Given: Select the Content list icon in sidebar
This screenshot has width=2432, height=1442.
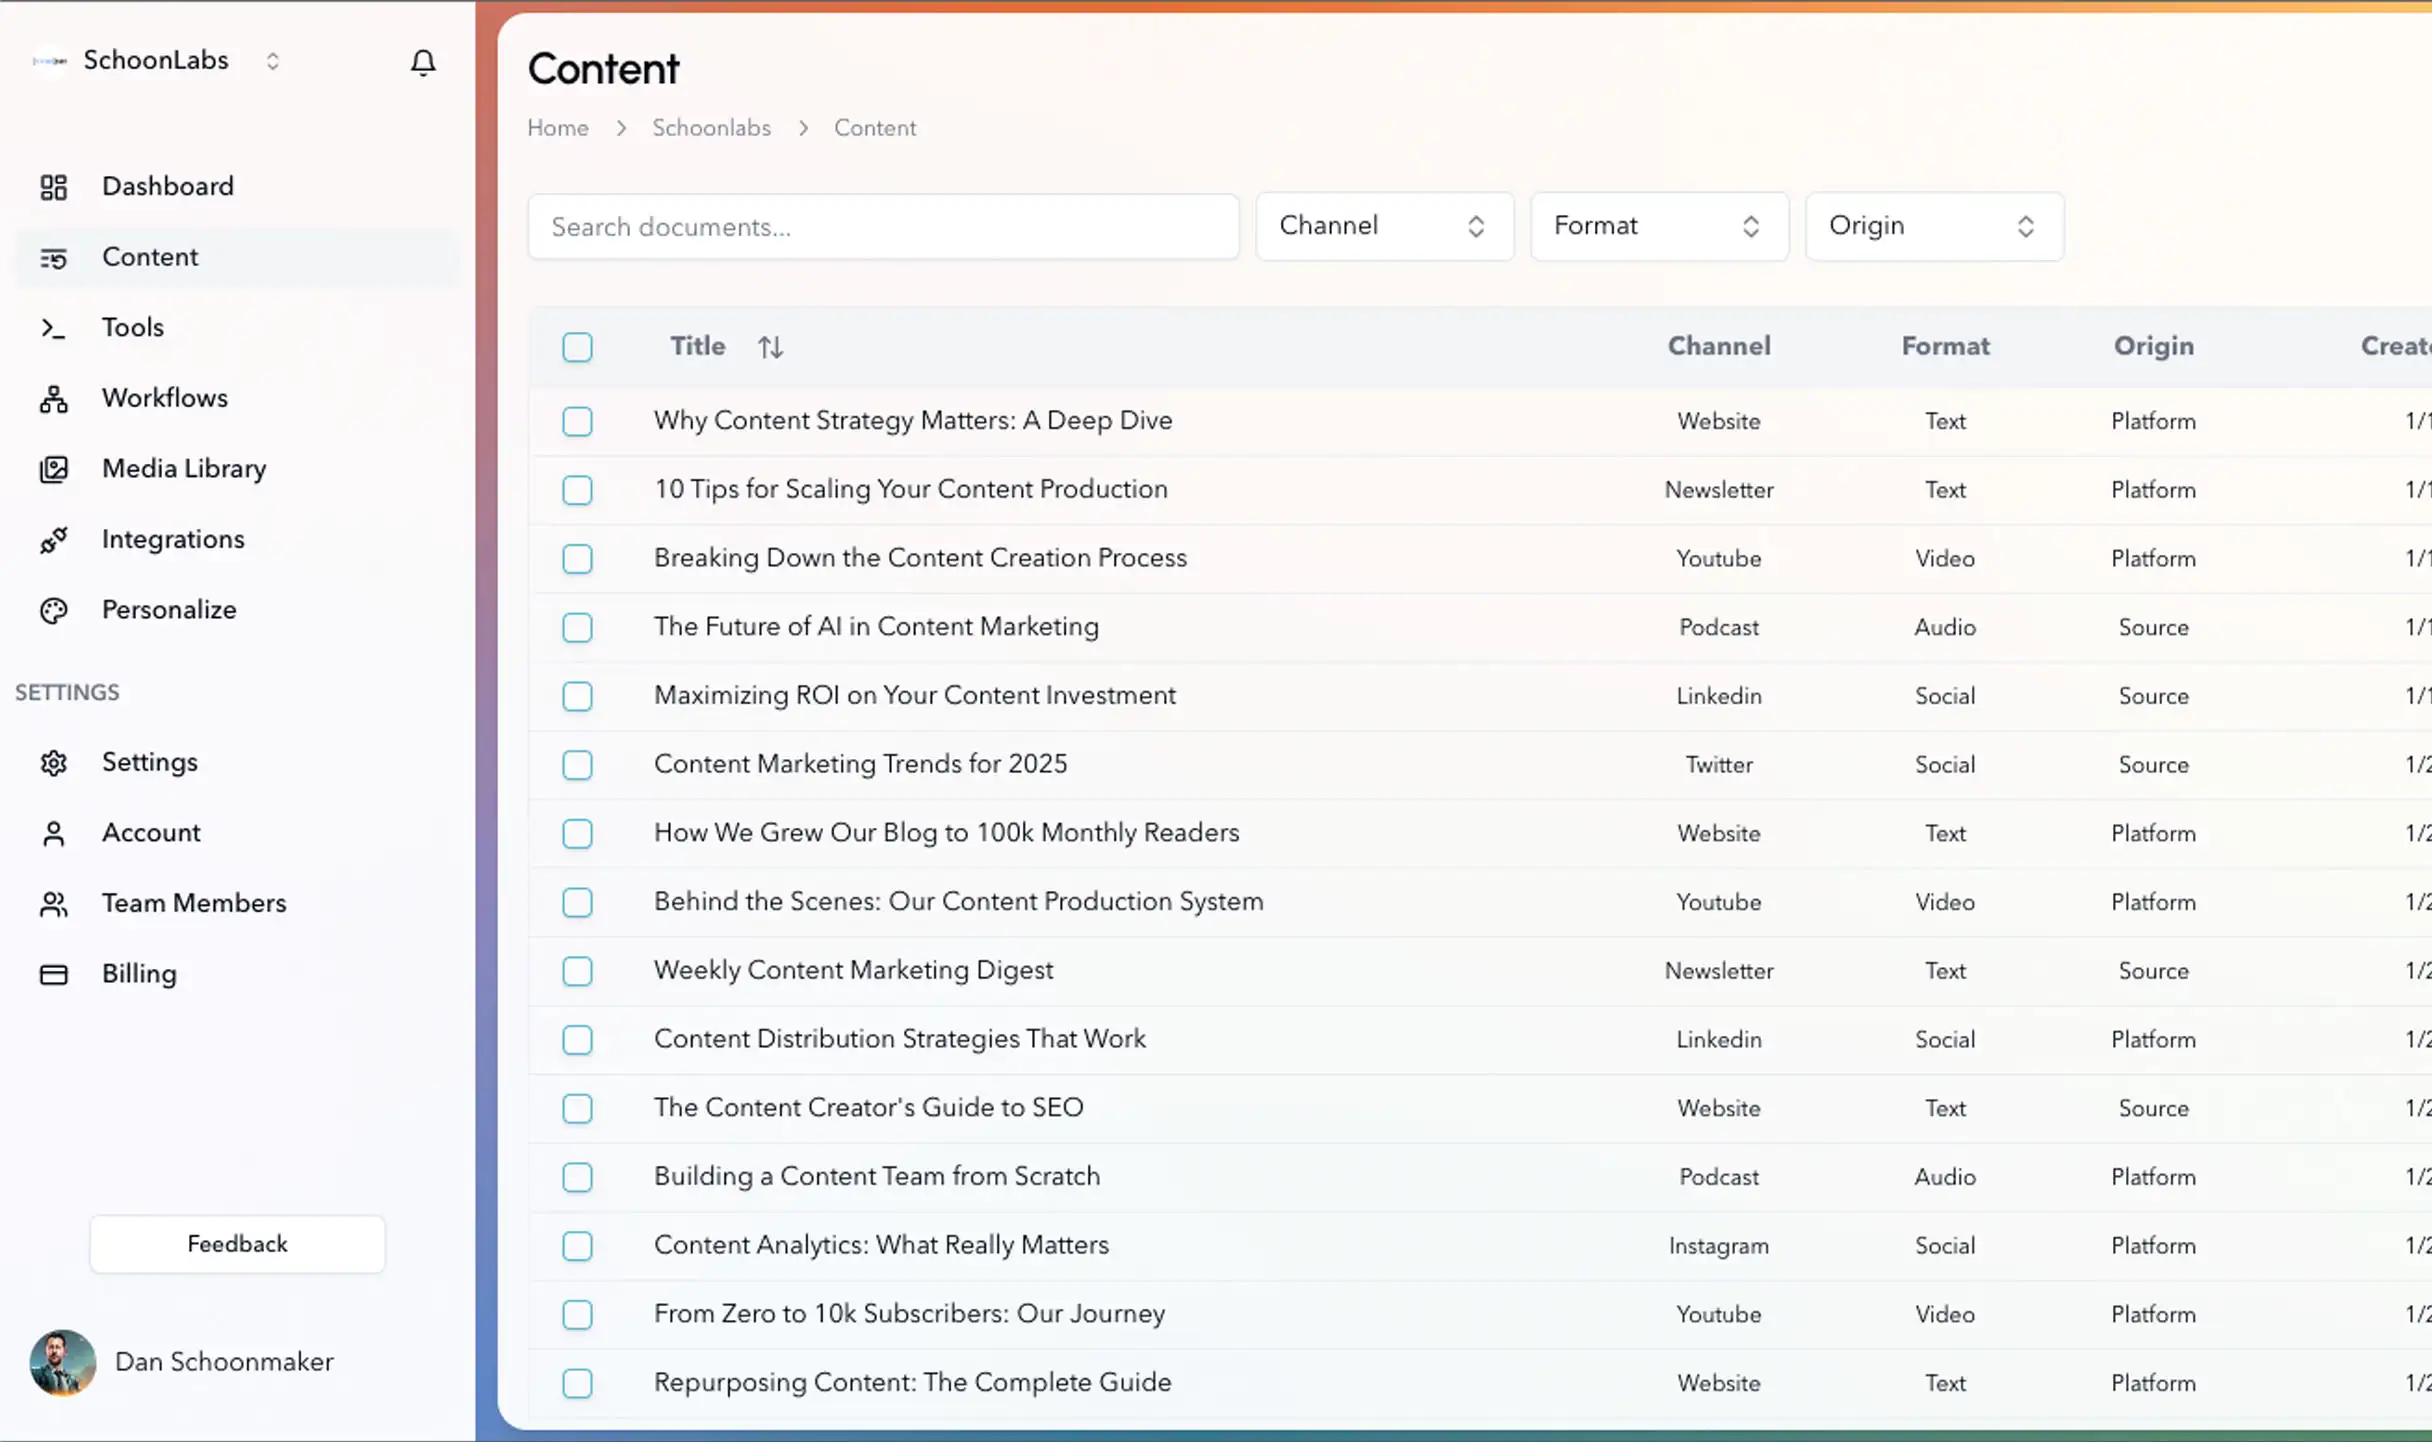Looking at the screenshot, I should tap(55, 257).
